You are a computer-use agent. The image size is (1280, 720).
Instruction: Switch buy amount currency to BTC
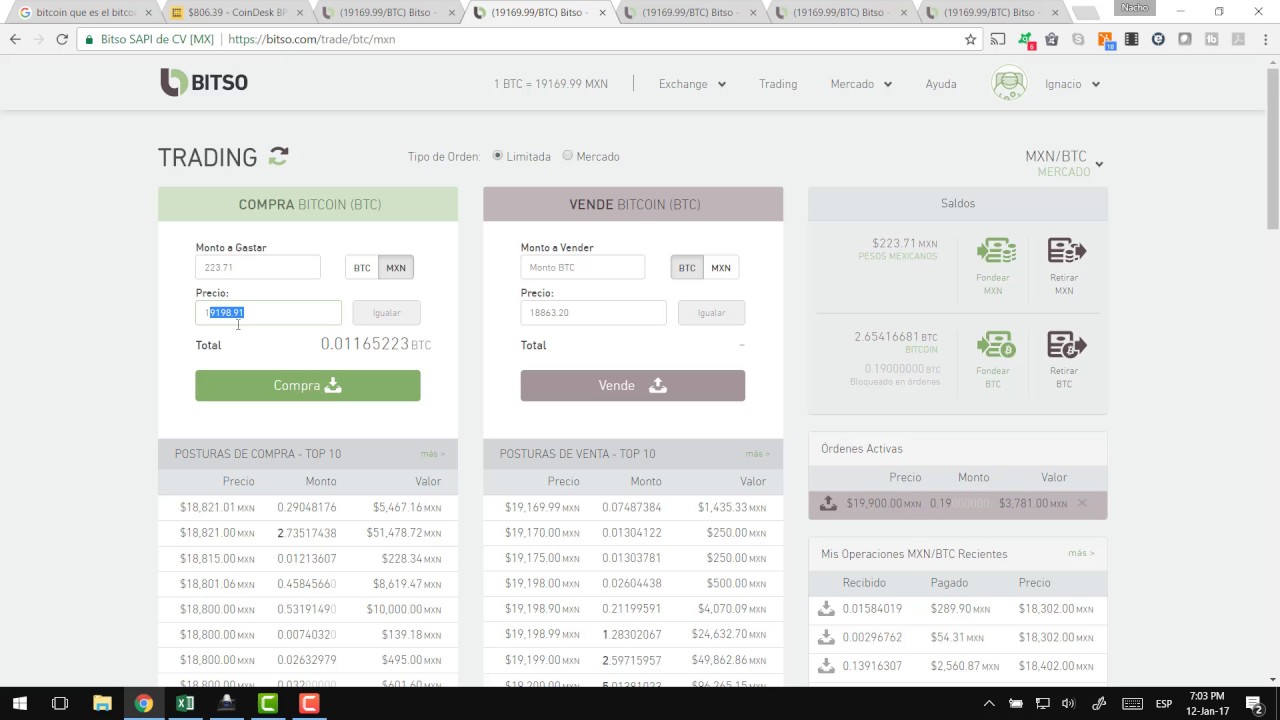tap(362, 267)
